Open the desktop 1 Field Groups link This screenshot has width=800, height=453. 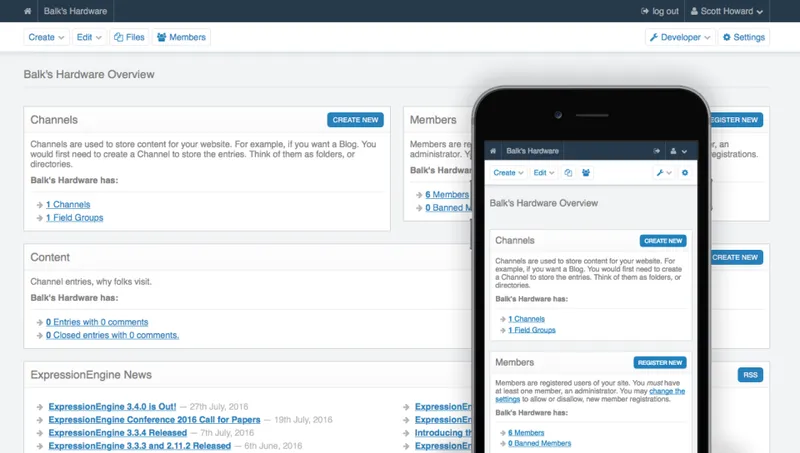click(x=74, y=218)
